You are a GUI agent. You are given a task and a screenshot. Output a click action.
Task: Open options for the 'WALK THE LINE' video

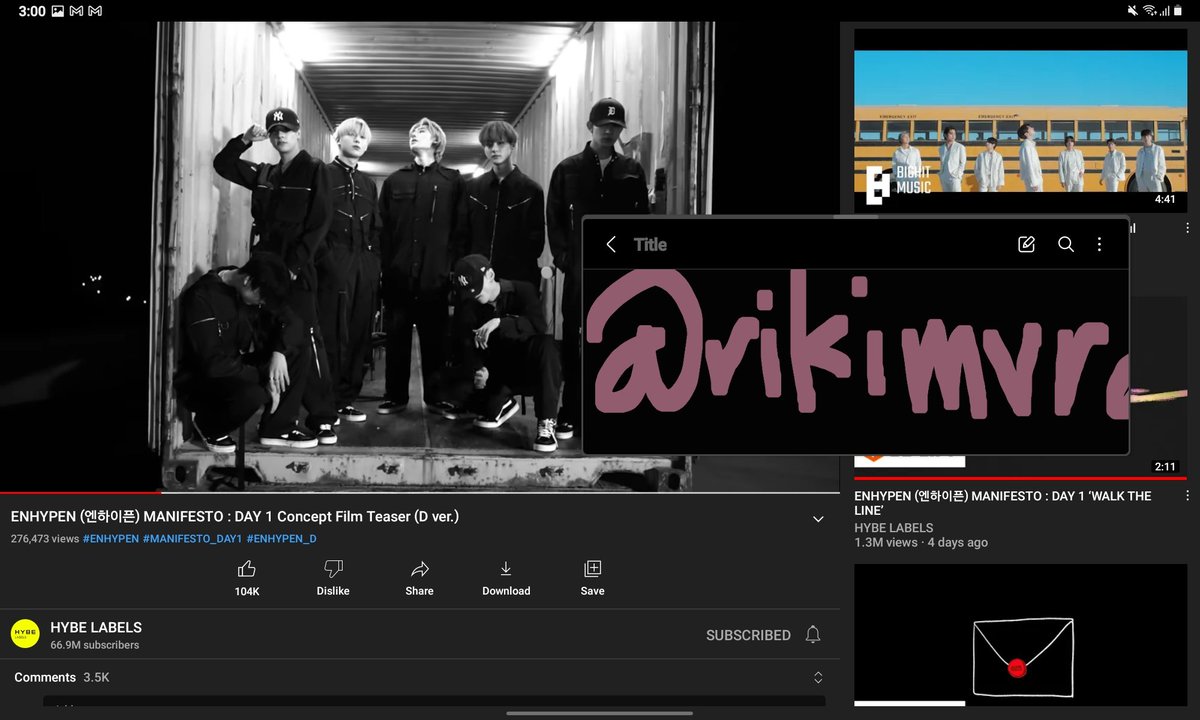[x=1187, y=496]
